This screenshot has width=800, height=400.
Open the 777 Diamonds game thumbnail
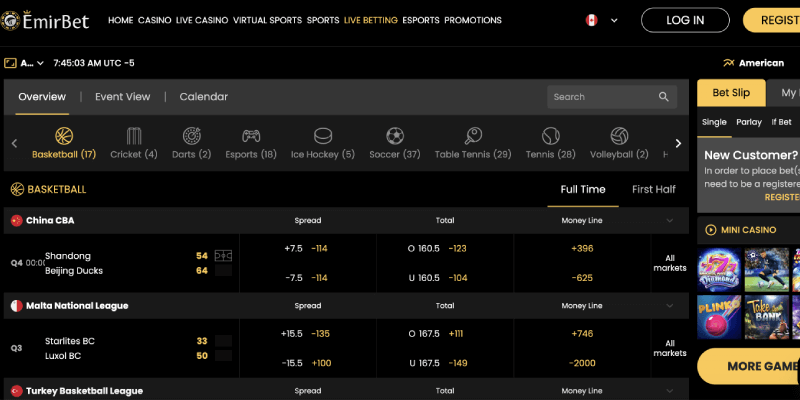(719, 270)
